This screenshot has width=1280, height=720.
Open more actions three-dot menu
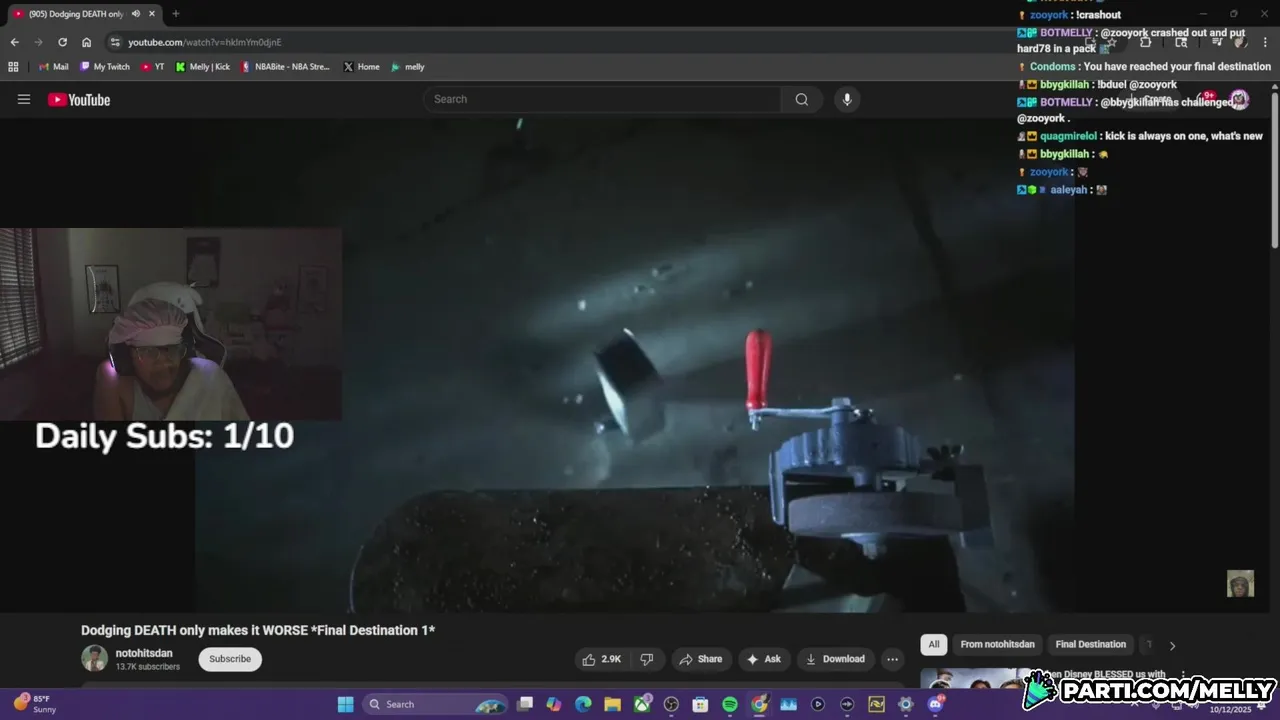coord(892,659)
